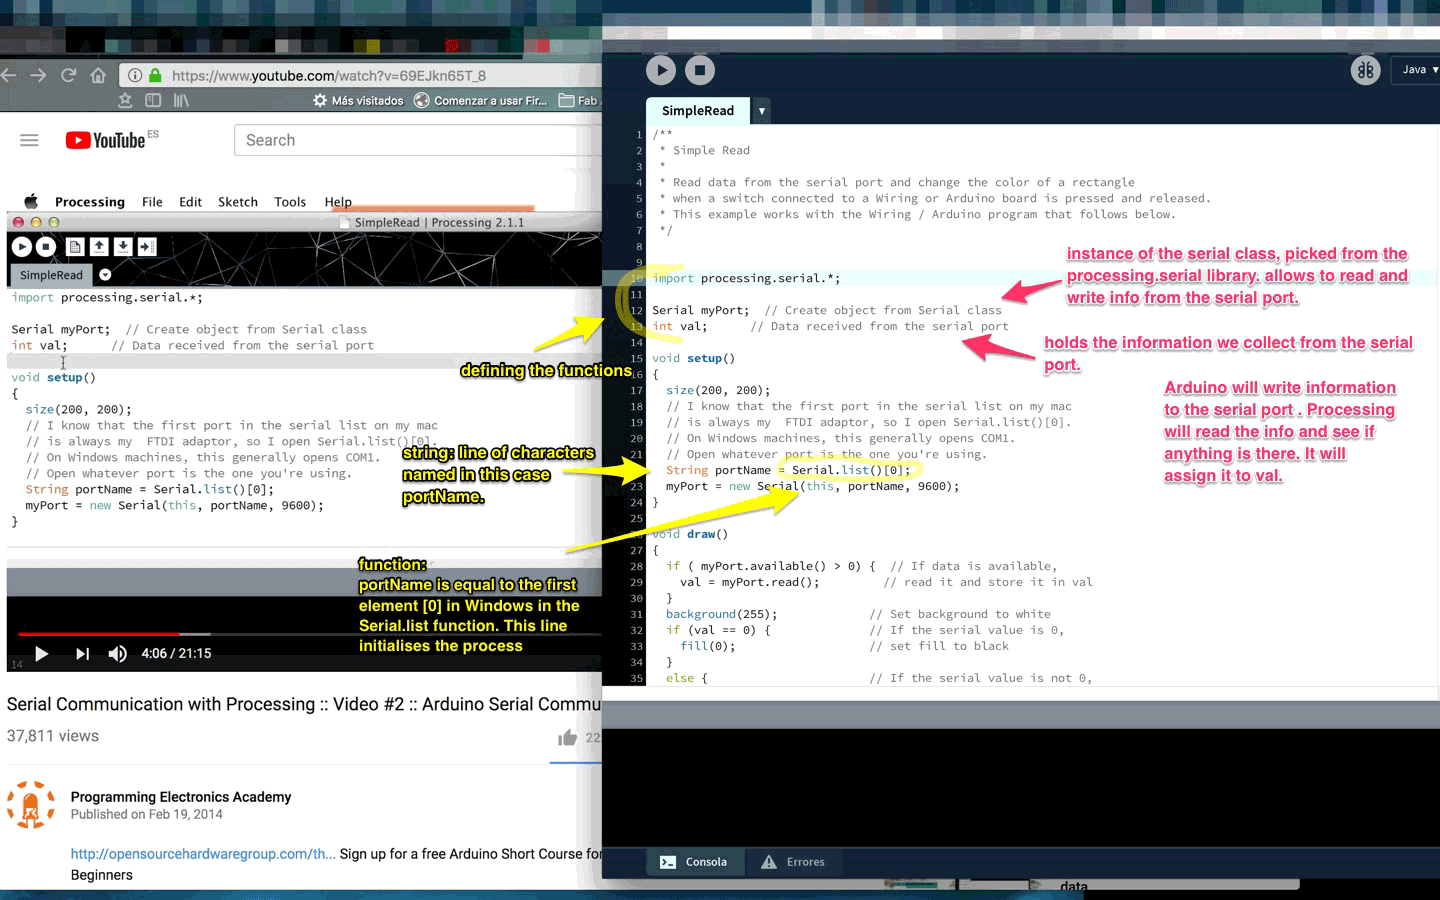Show site information icon in address bar
Screen dimensions: 1440x900
pyautogui.click(x=135, y=75)
